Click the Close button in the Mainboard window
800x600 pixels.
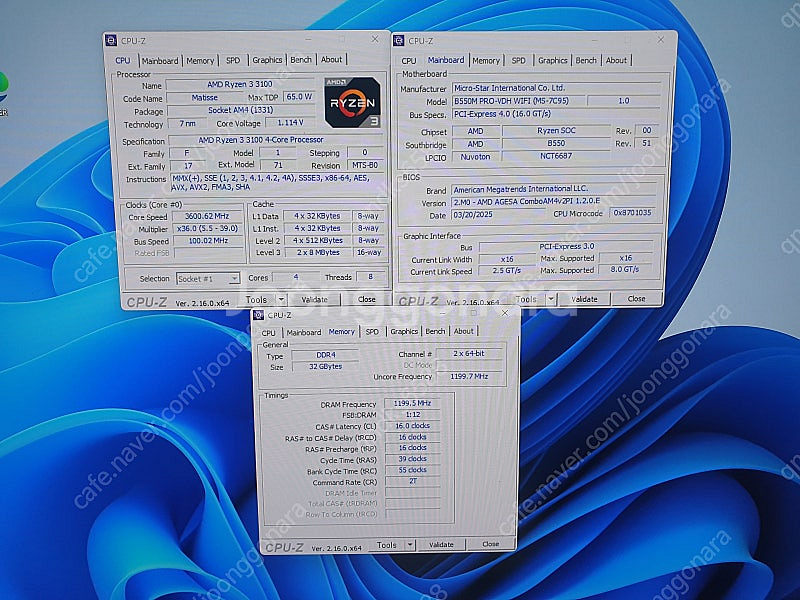pos(636,299)
